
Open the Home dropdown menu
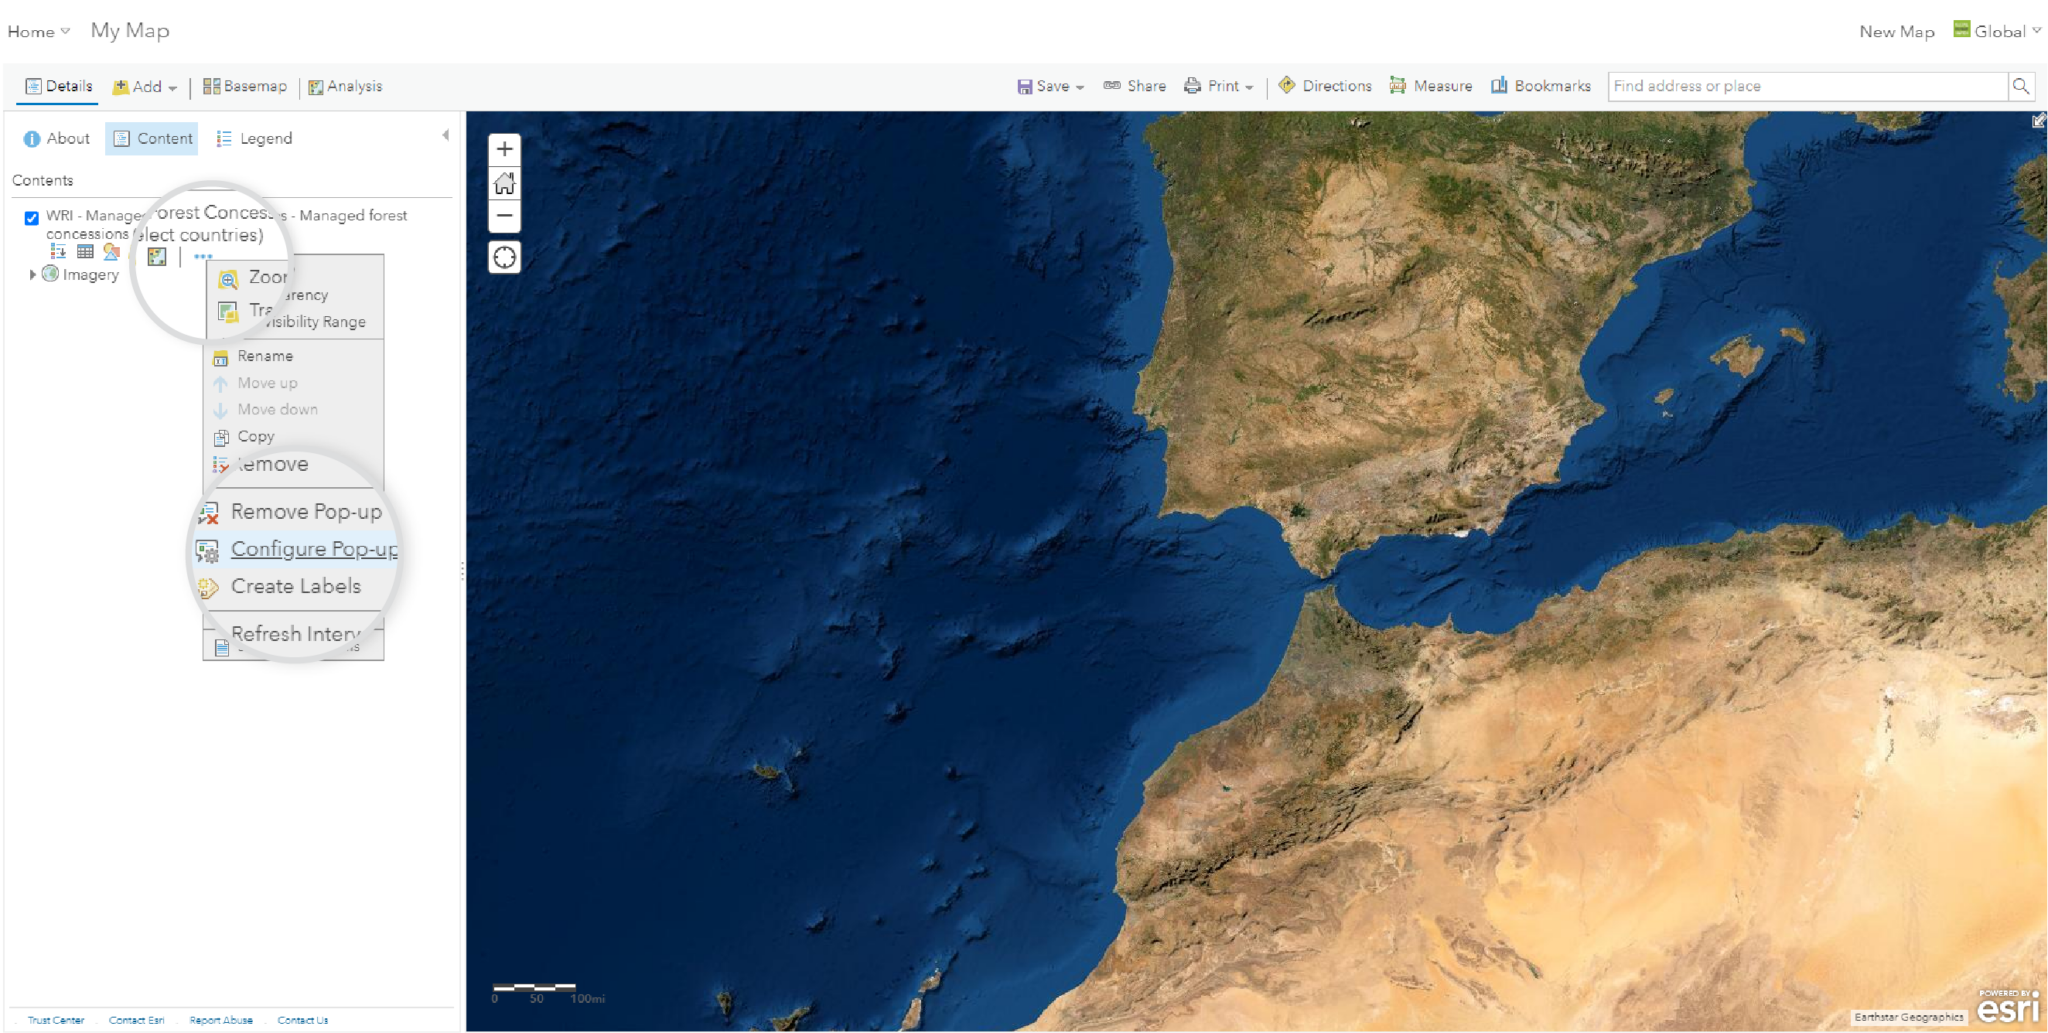click(x=39, y=31)
